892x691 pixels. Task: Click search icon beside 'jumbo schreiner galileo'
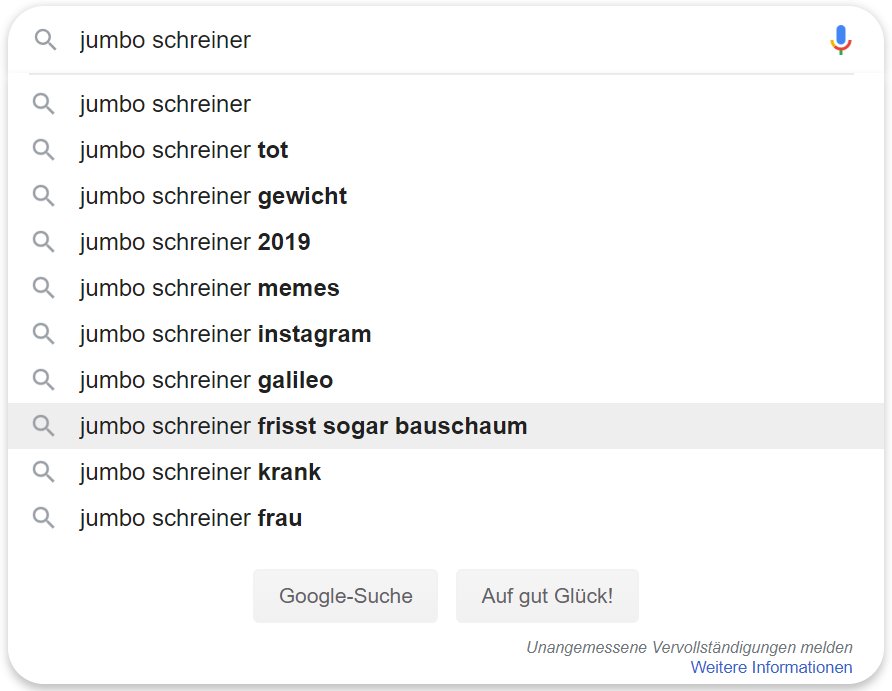point(43,380)
